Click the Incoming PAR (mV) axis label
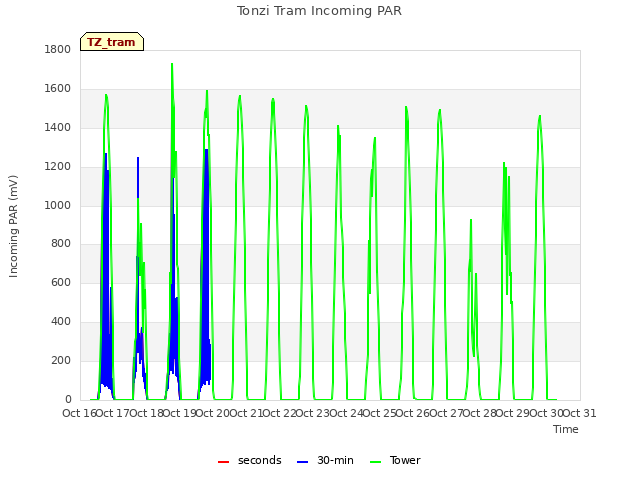The image size is (640, 480). pos(13,227)
